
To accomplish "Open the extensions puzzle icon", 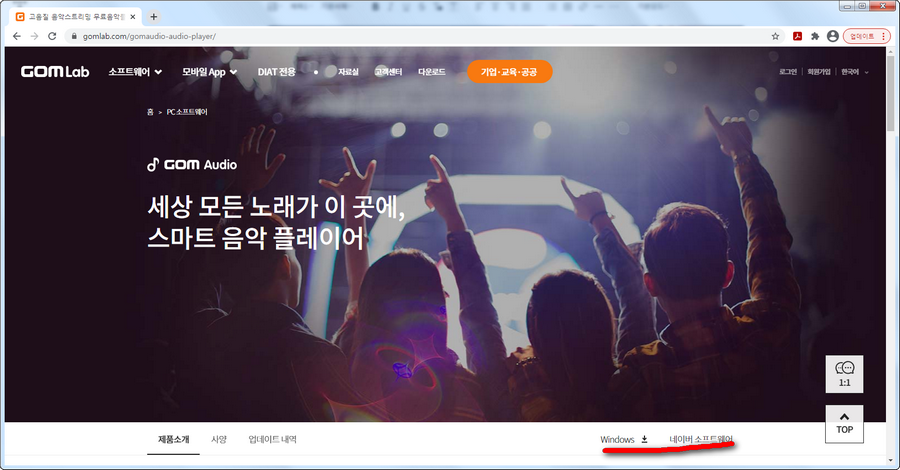I will pos(814,36).
